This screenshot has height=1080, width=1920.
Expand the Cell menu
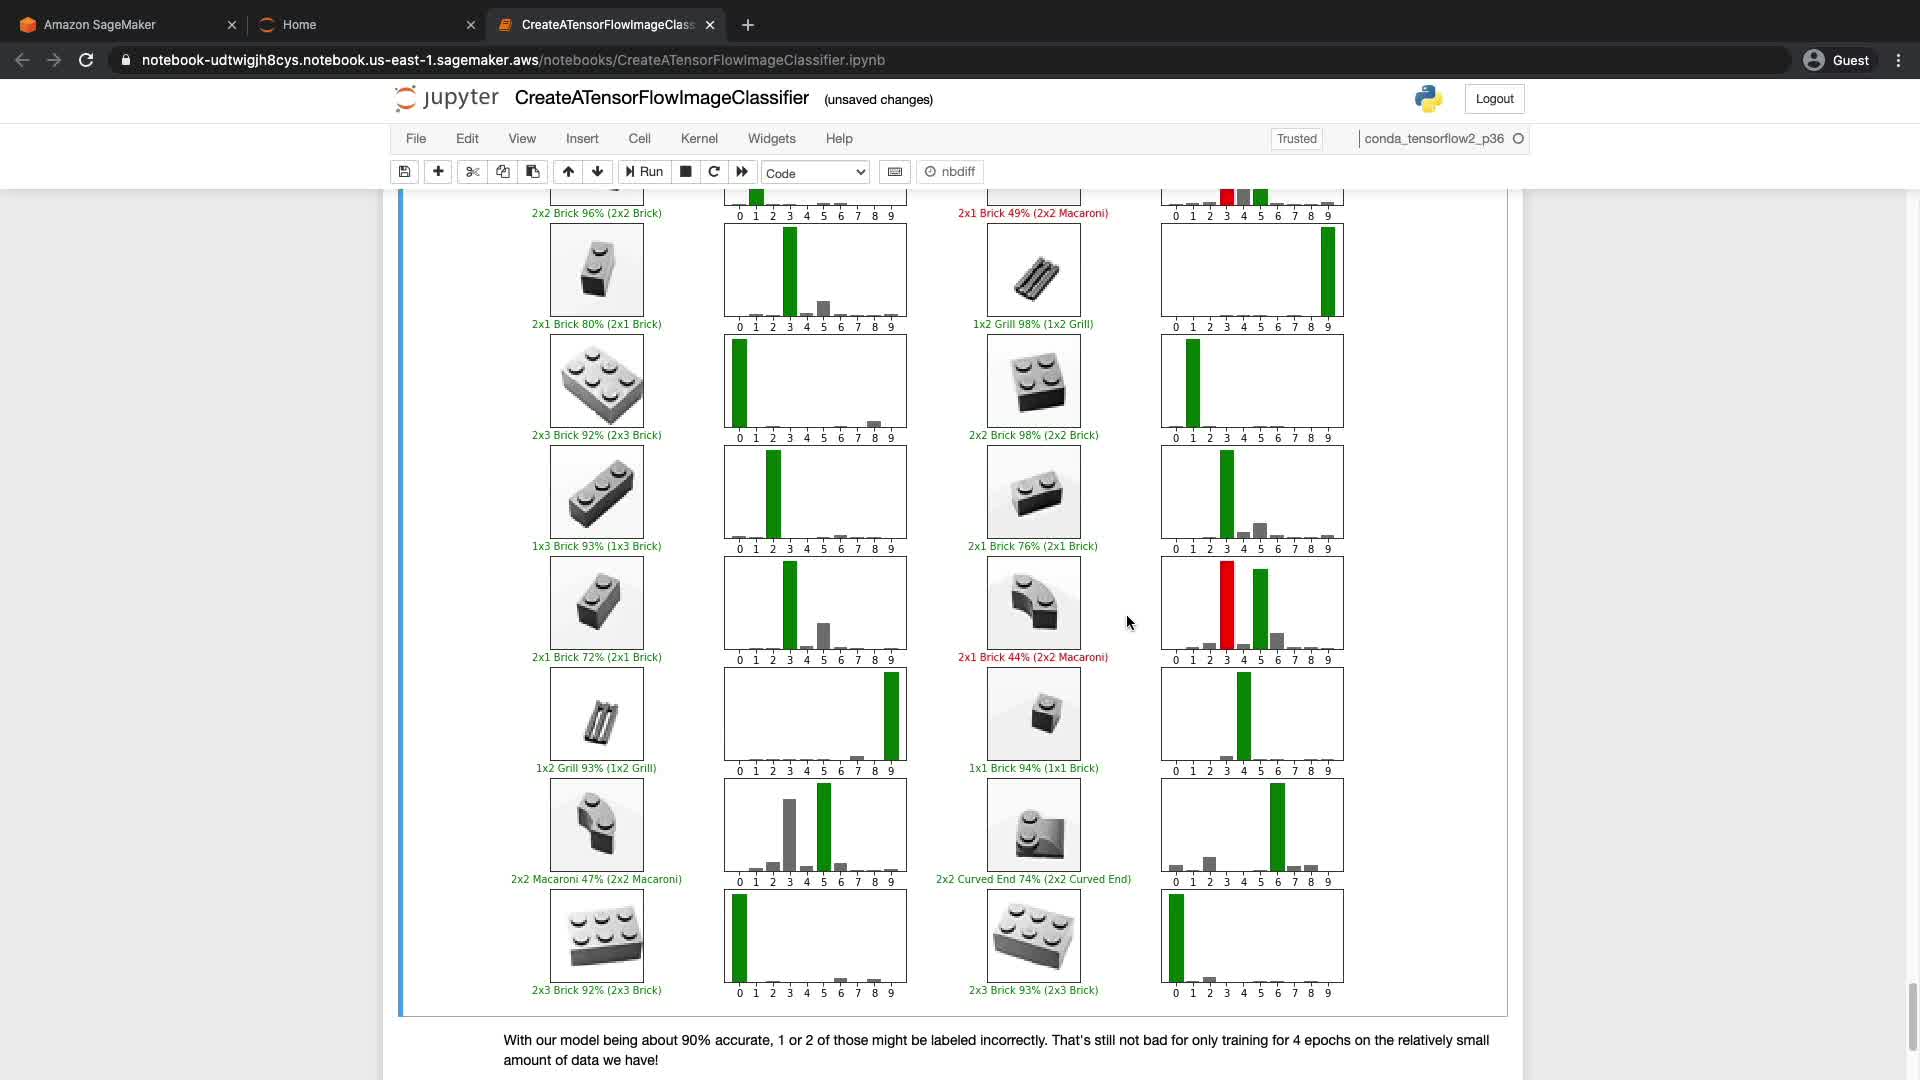[639, 139]
